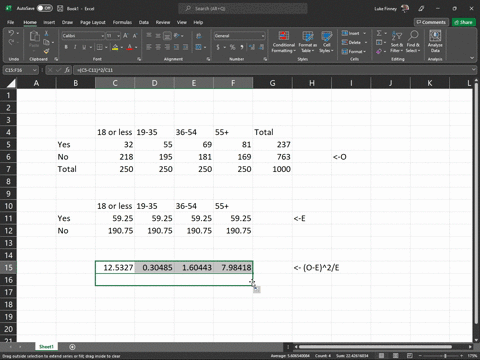The width and height of the screenshot is (480, 360).
Task: Click the yellow Fill Color swatch
Action: [115, 47]
